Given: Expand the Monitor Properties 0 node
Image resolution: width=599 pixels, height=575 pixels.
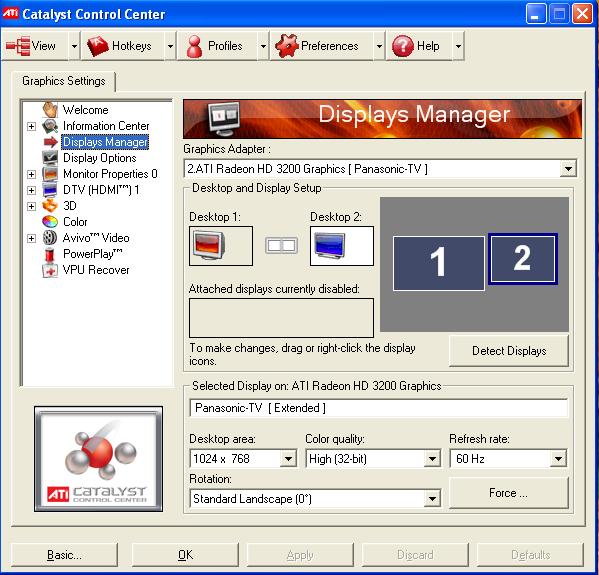Looking at the screenshot, I should [x=32, y=174].
